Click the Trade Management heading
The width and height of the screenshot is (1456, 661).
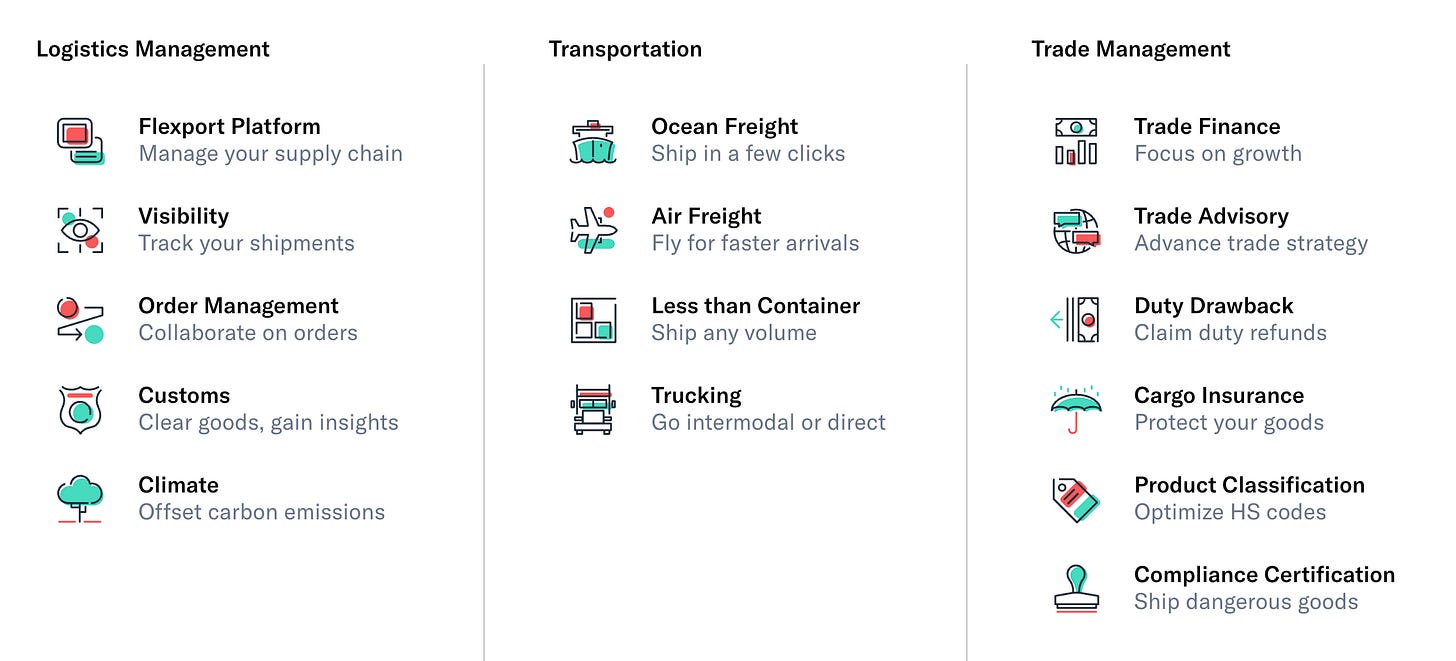pyautogui.click(x=1130, y=48)
